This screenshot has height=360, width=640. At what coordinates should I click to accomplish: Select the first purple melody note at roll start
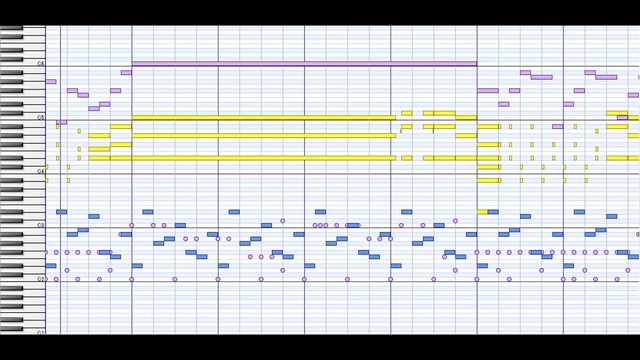tap(51, 82)
